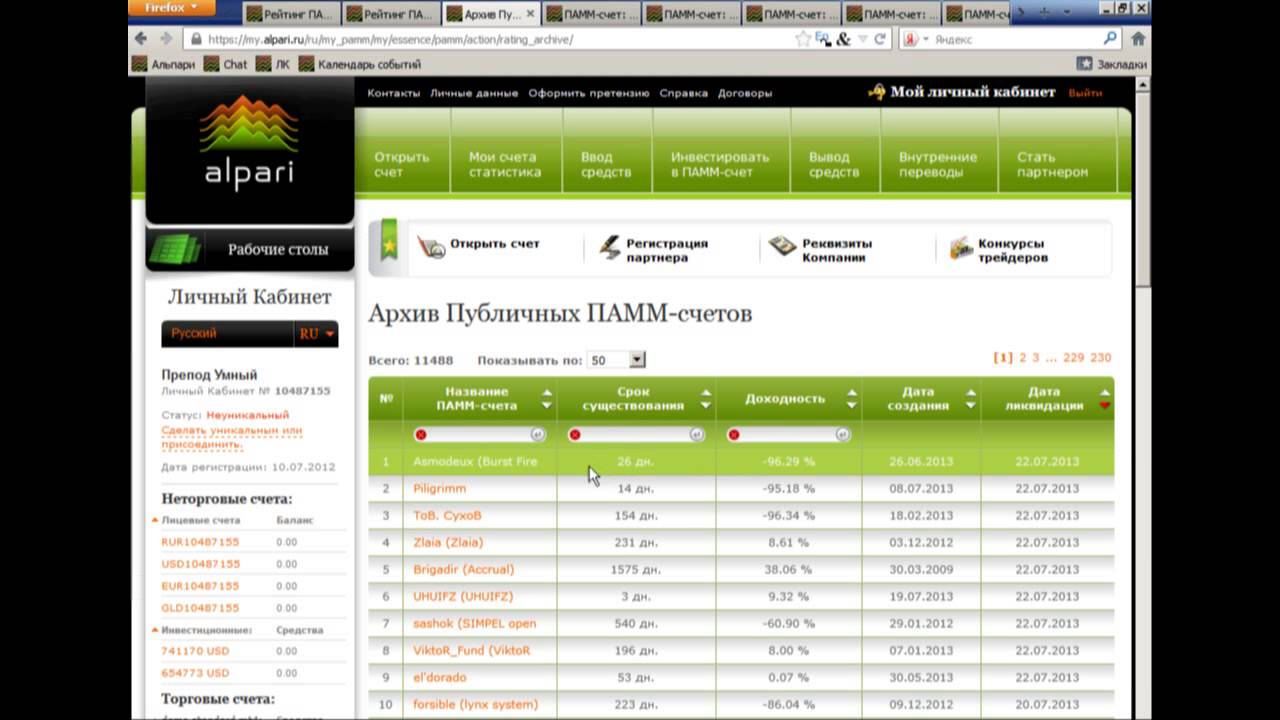The height and width of the screenshot is (720, 1280).
Task: Go to last page 230
Action: pos(1101,358)
